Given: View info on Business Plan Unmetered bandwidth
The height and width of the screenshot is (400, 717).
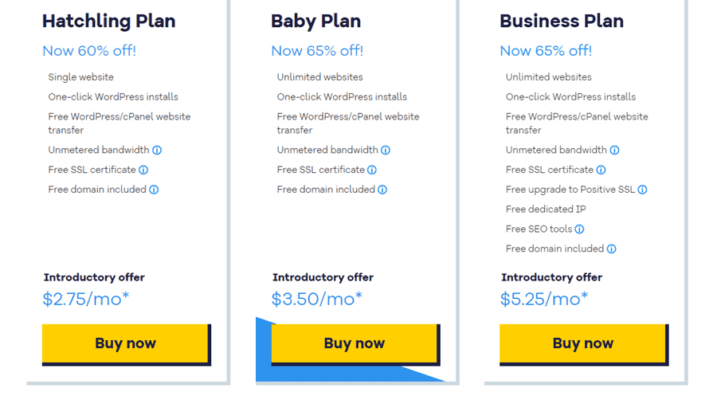Looking at the screenshot, I should pyautogui.click(x=615, y=150).
